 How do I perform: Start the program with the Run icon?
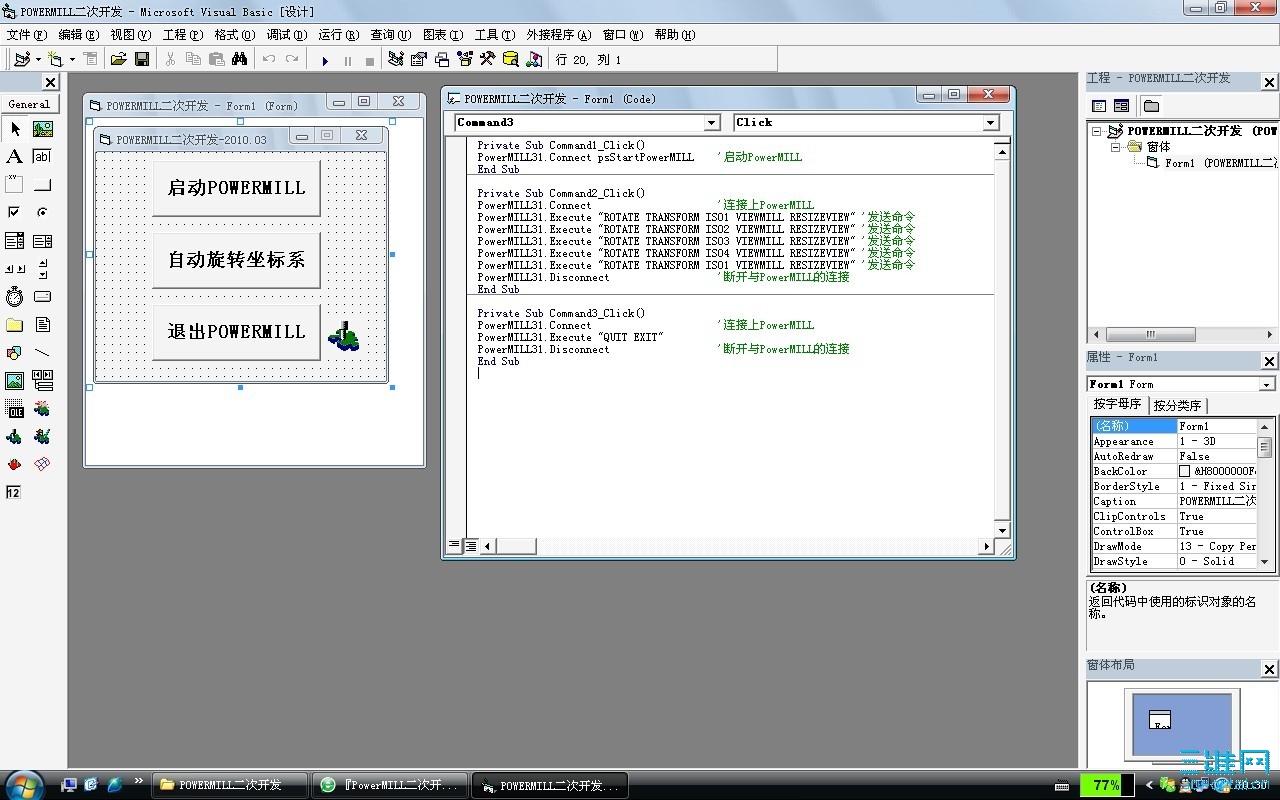325,61
